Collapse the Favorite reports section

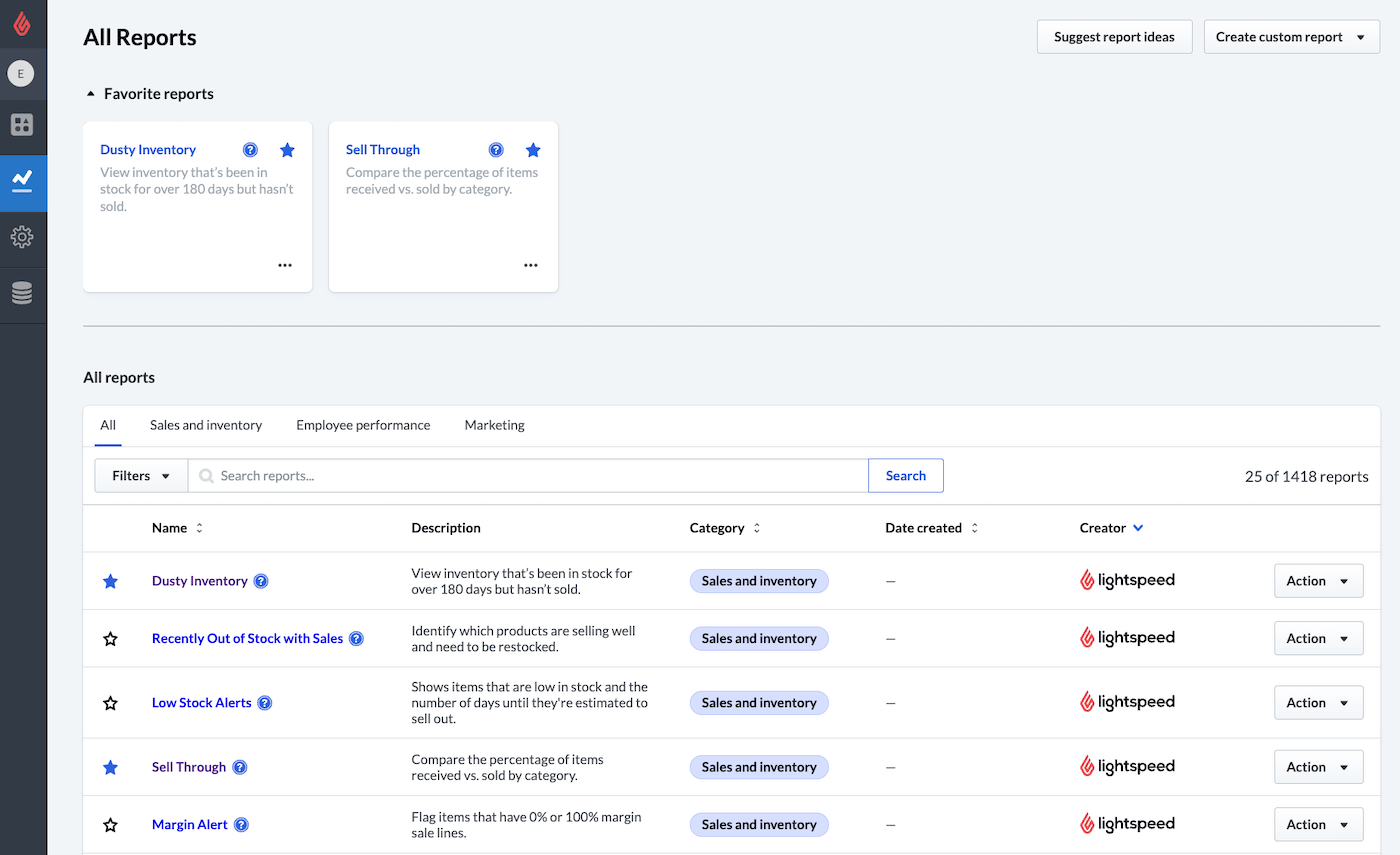click(91, 94)
